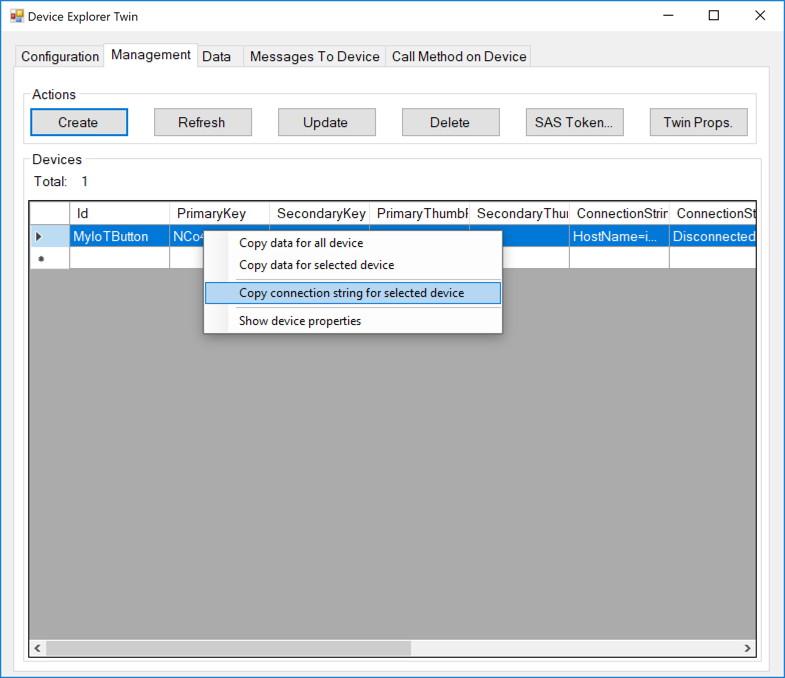Viewport: 785px width, 678px height.
Task: Click the Create button
Action: (x=79, y=122)
